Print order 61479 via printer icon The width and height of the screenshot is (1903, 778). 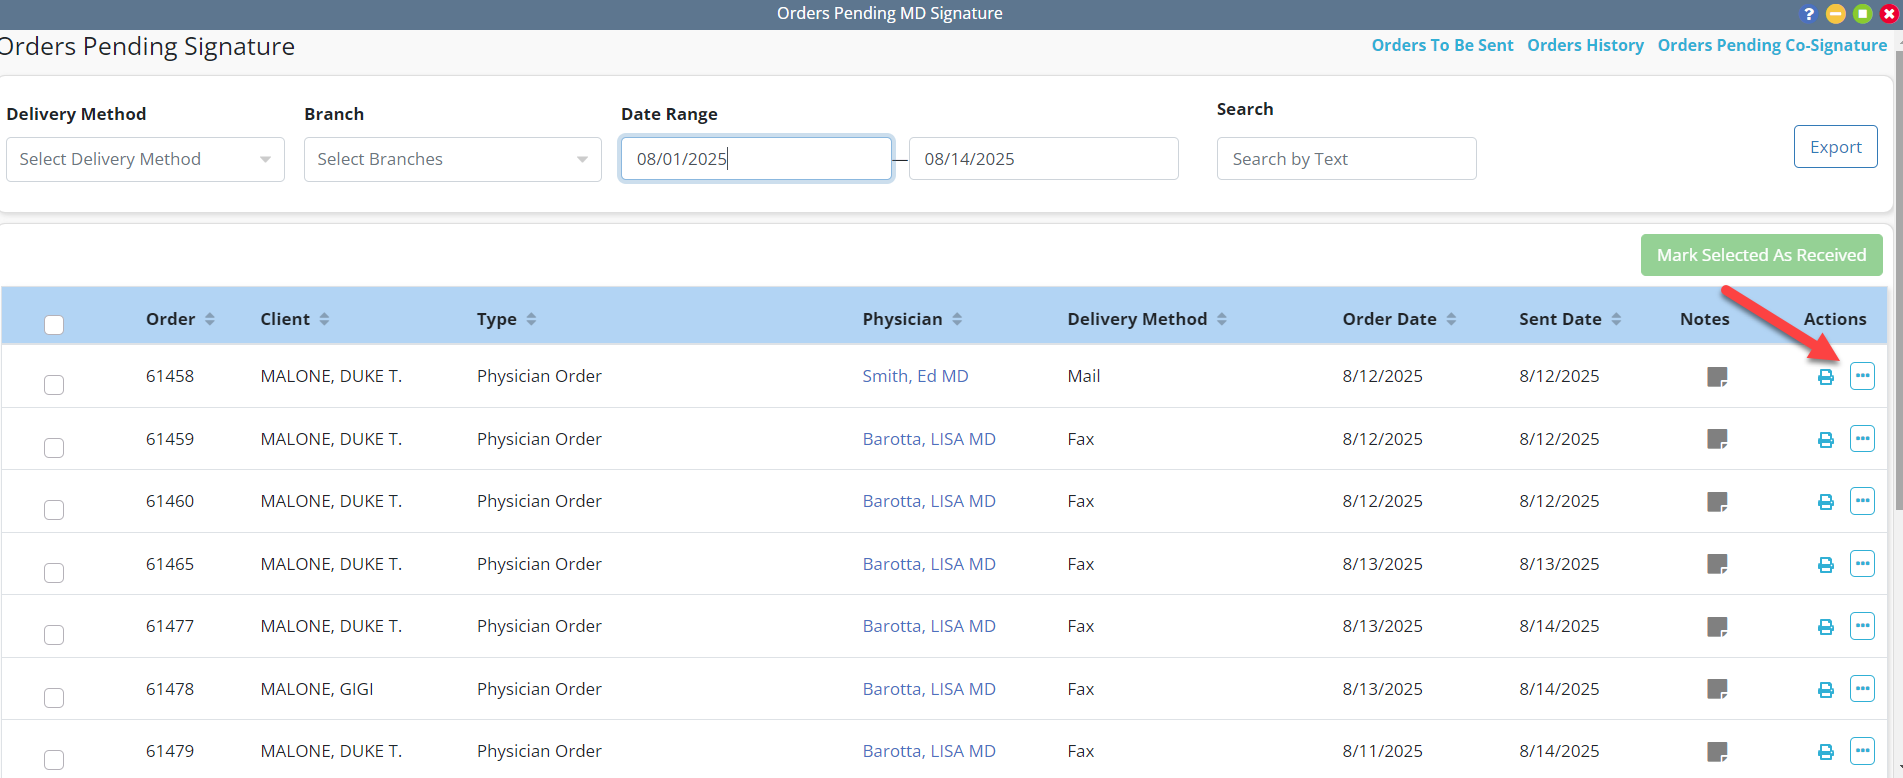(1825, 752)
